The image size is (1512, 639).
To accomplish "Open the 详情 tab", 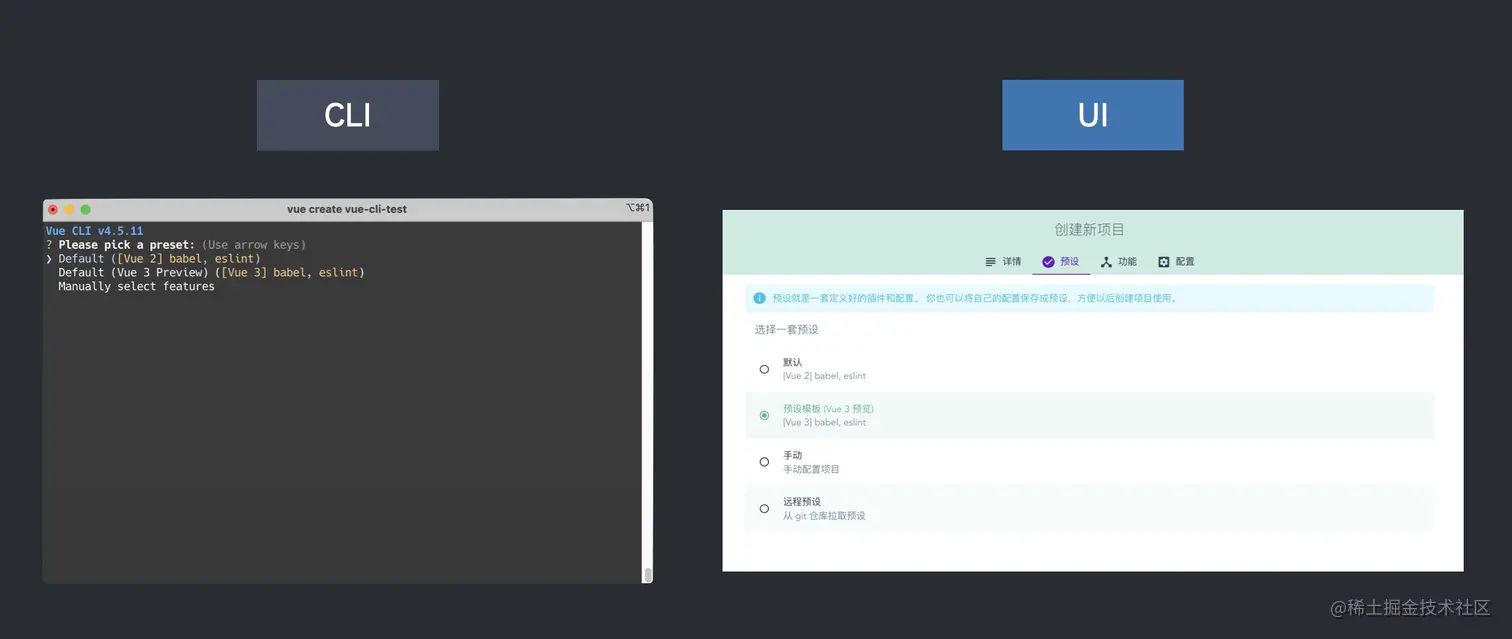I will (x=1003, y=262).
